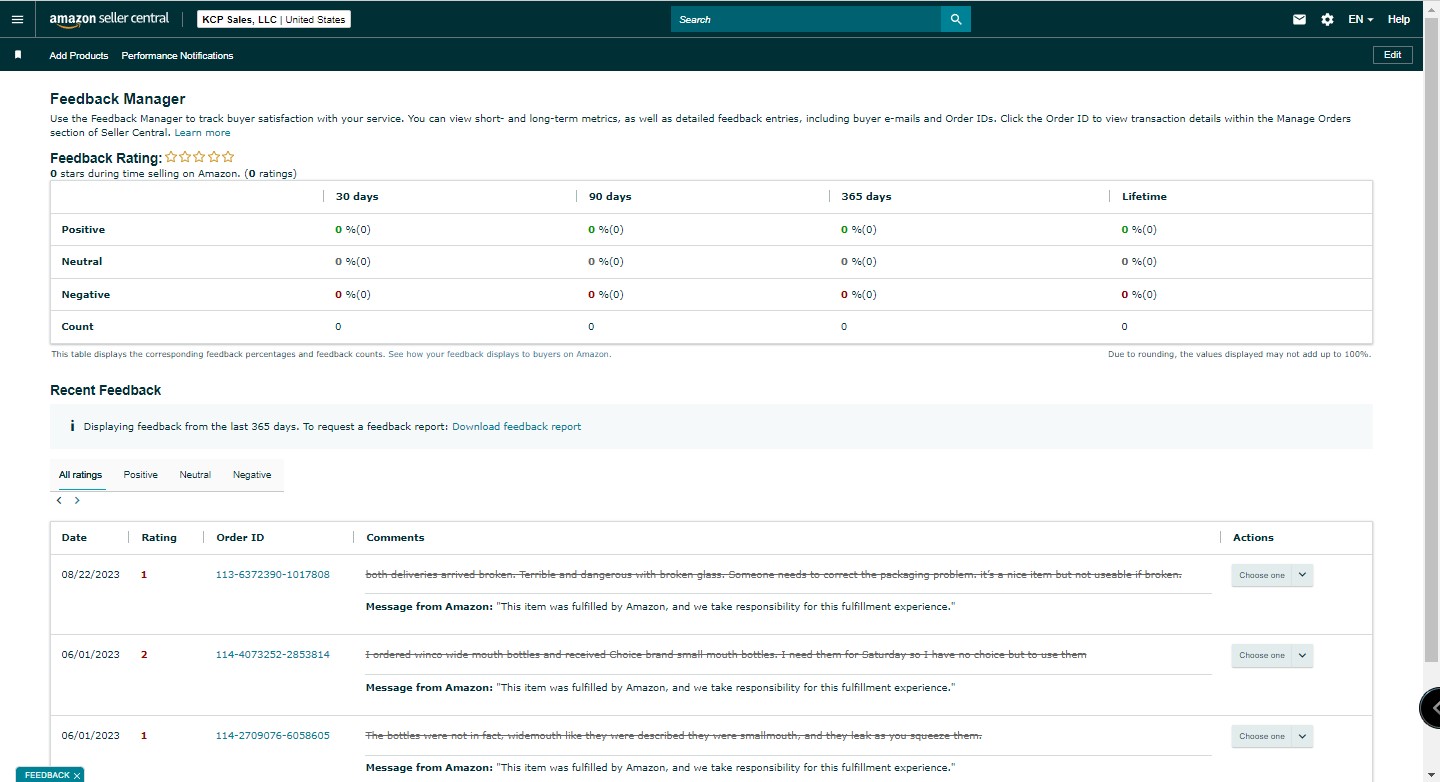Click the comment starting 'I ordered winco wide mouth'

726,655
